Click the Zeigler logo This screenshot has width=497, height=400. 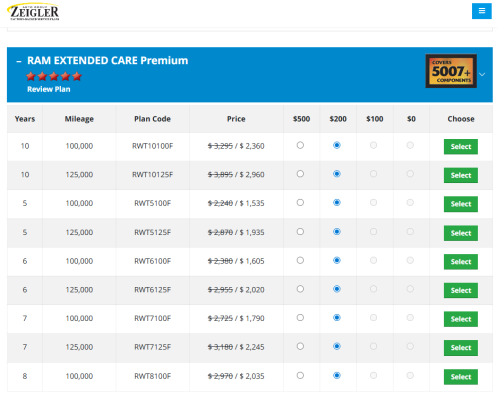point(33,12)
